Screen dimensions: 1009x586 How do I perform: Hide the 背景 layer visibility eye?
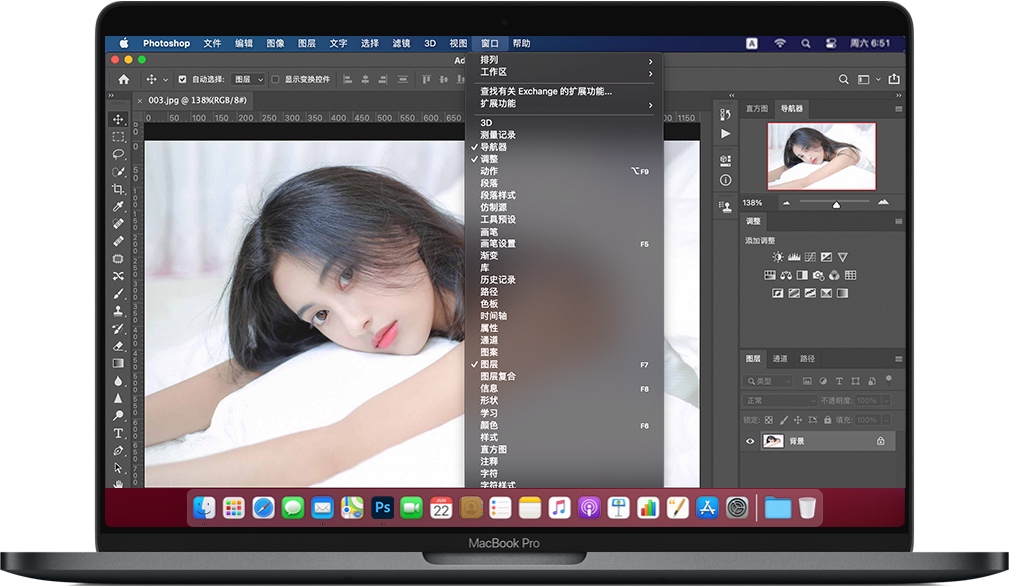pyautogui.click(x=749, y=440)
